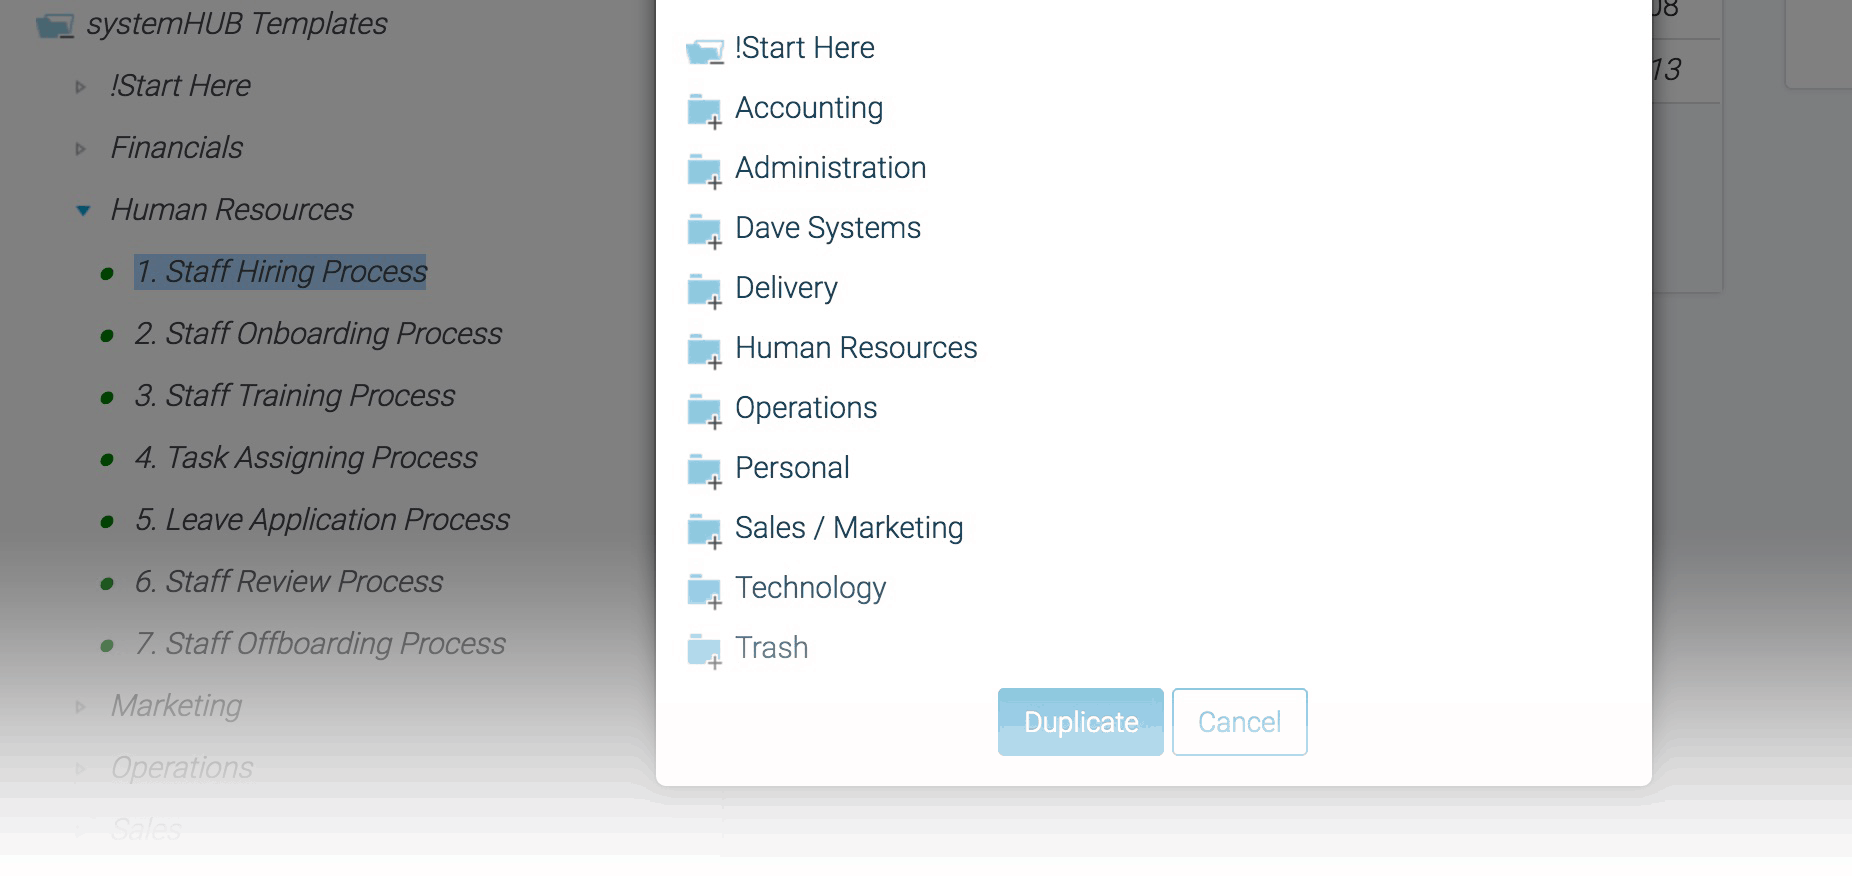
Task: Click the Delivery folder icon
Action: [x=704, y=289]
